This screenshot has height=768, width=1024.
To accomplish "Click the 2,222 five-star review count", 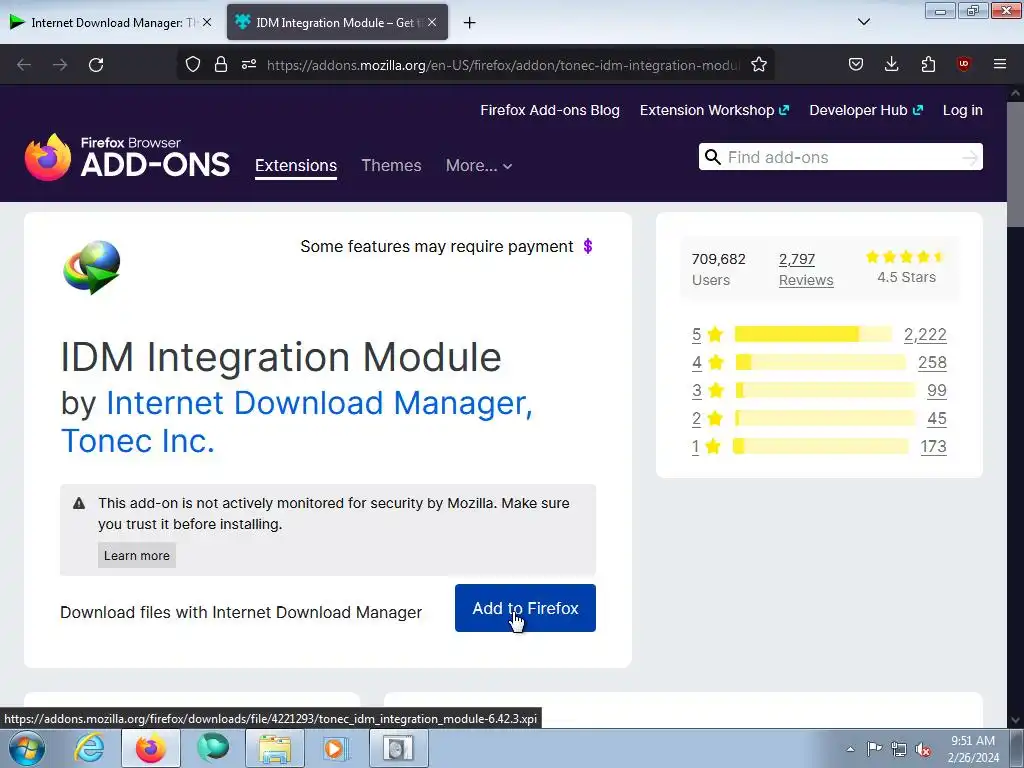I will point(925,334).
